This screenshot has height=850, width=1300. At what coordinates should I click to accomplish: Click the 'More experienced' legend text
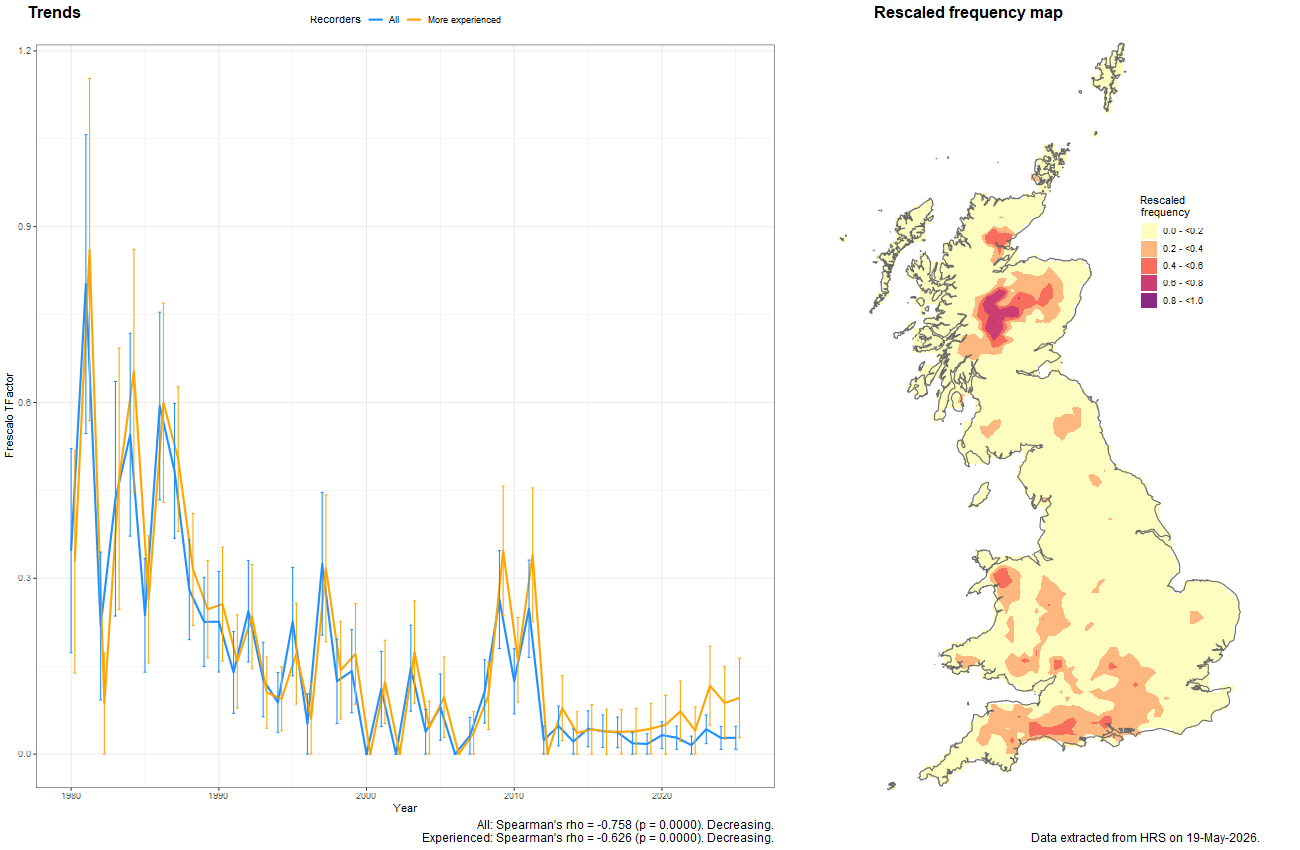coord(464,20)
